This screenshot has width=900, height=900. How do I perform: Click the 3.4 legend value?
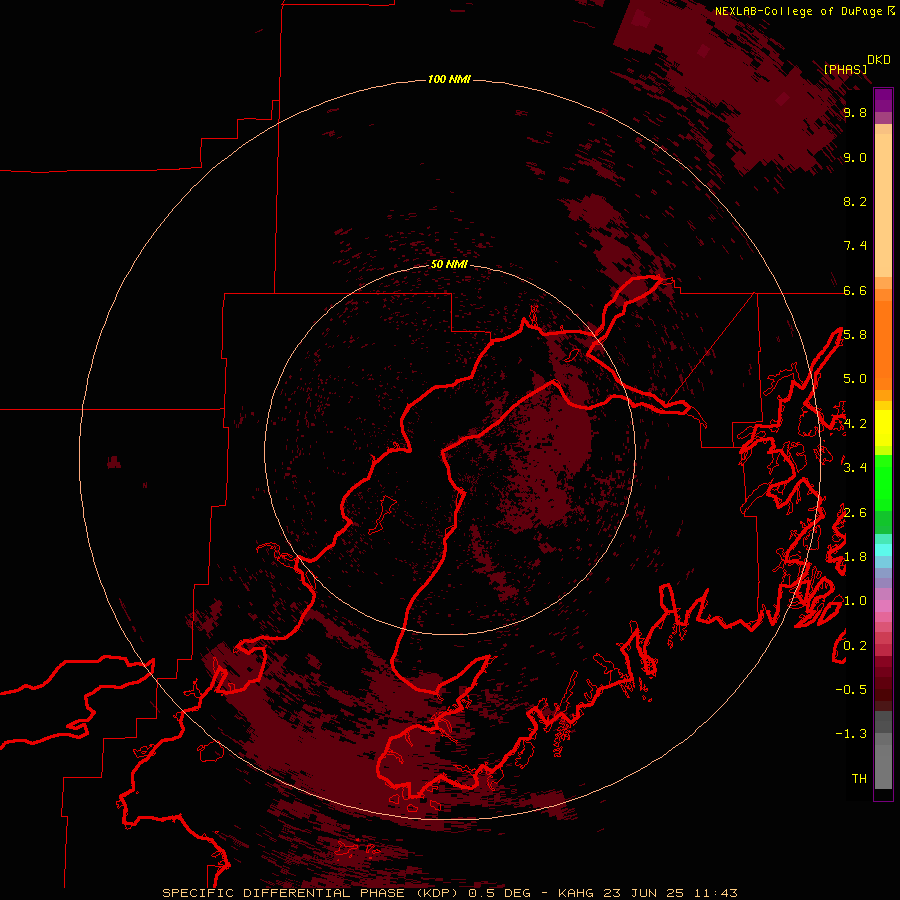coord(855,468)
